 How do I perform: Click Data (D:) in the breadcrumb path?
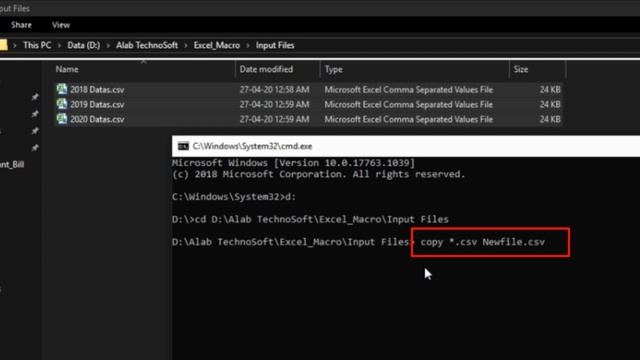(x=84, y=45)
